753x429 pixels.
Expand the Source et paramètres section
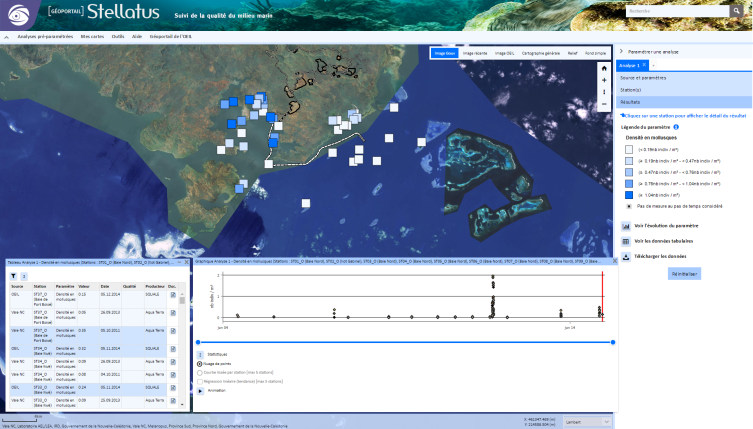(x=643, y=77)
